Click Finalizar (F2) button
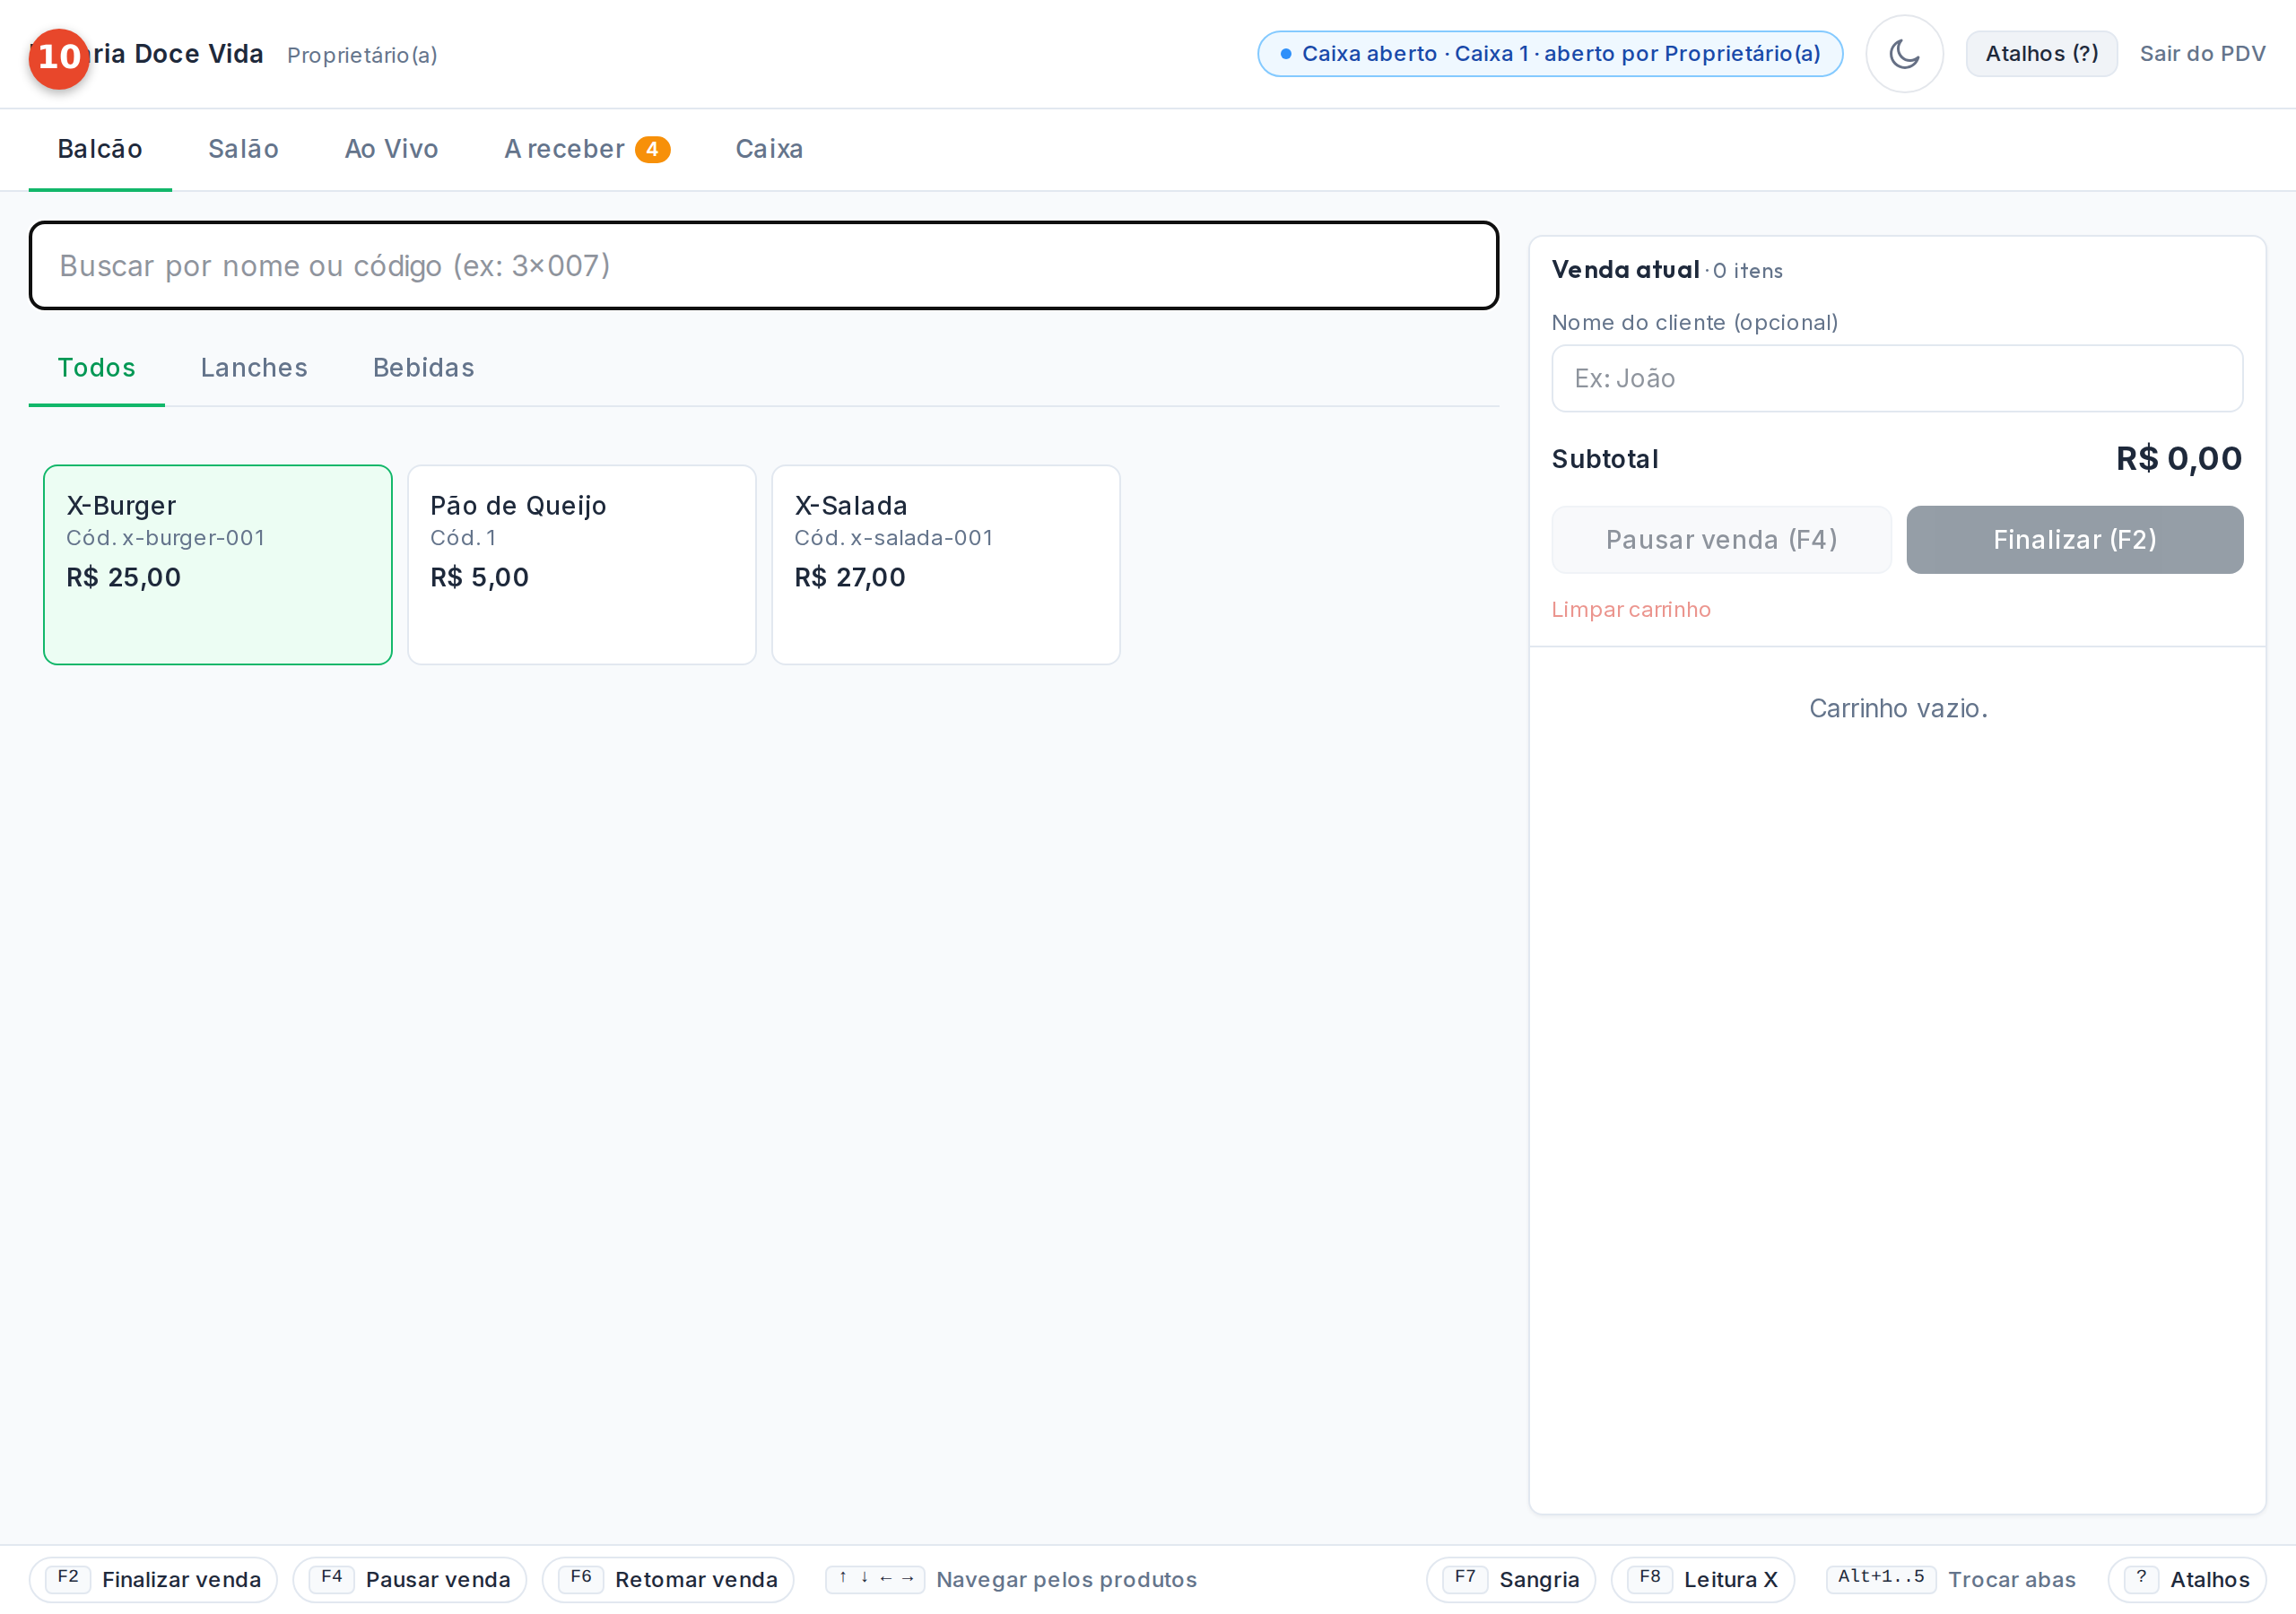This screenshot has width=2296, height=1614. 2075,540
